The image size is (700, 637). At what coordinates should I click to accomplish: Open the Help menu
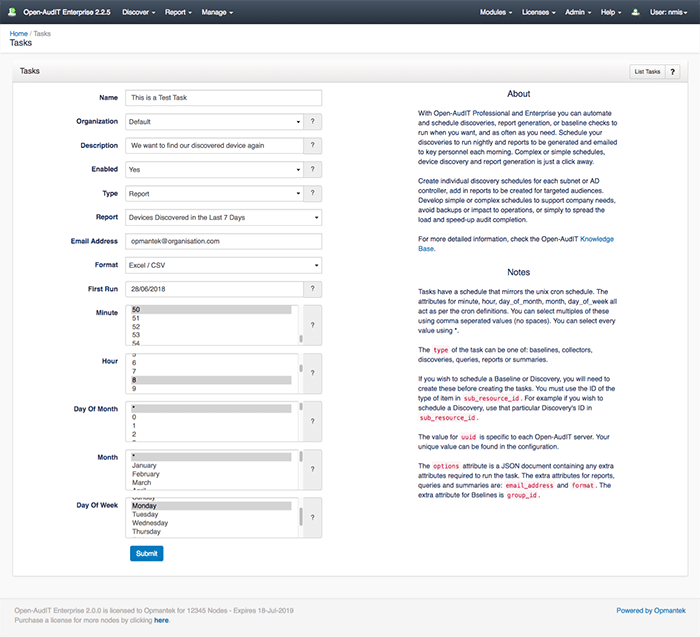coord(611,12)
